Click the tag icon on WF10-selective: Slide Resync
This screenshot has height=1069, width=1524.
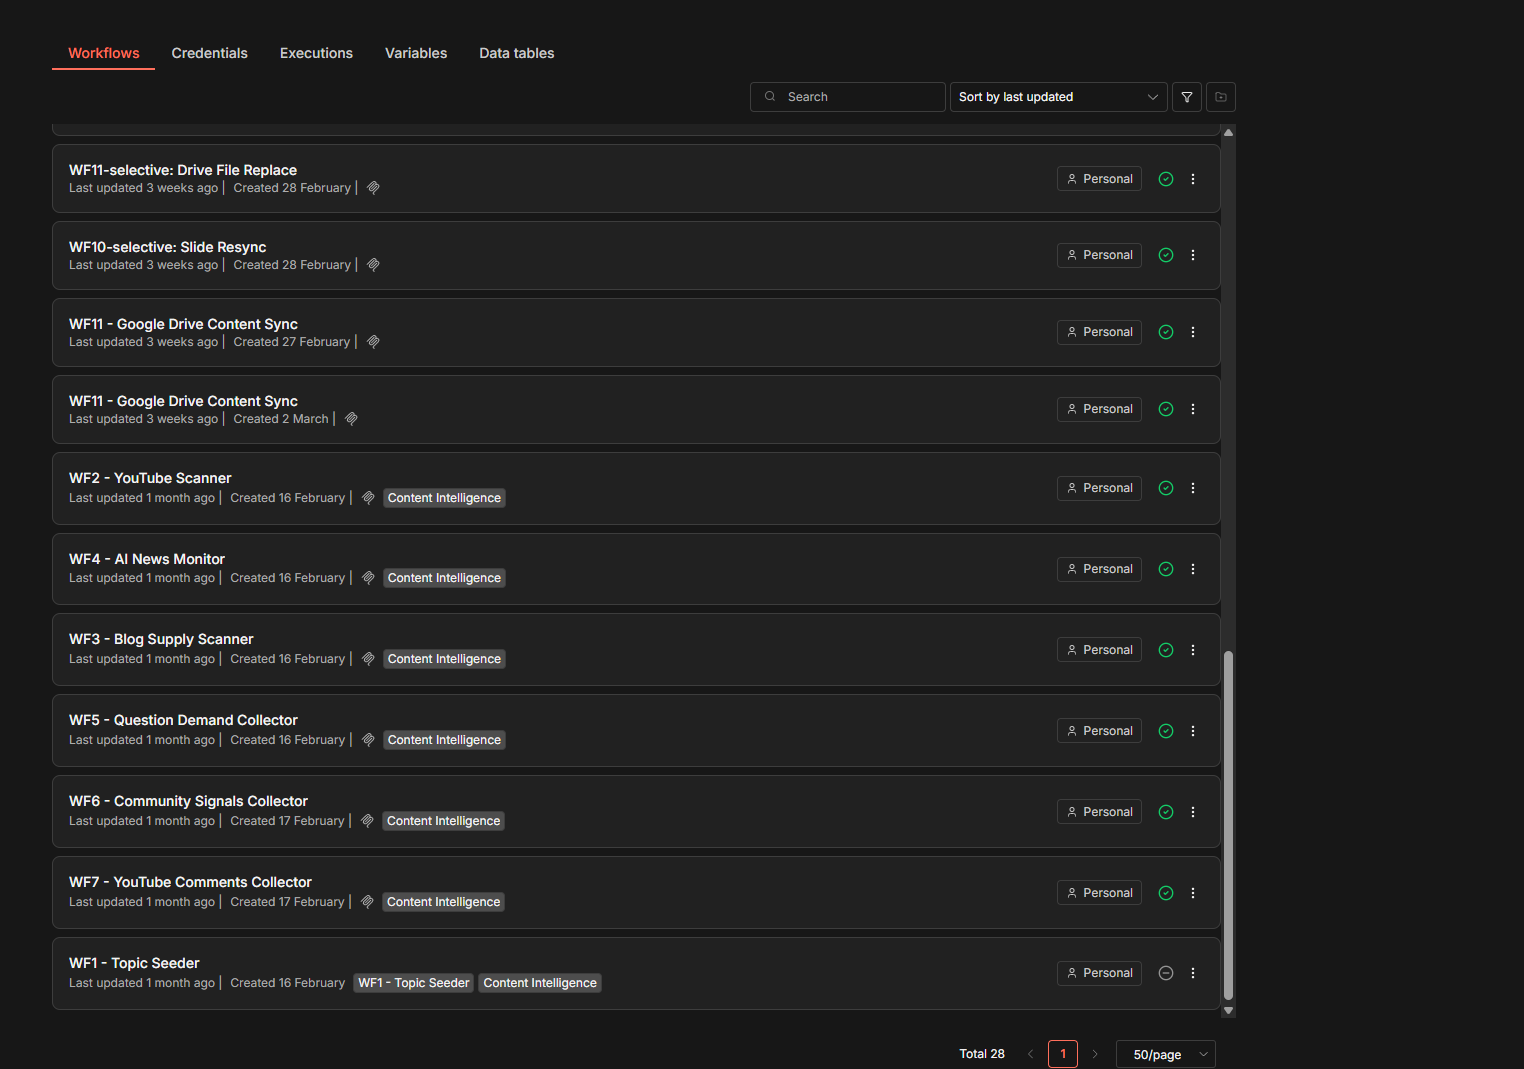373,264
